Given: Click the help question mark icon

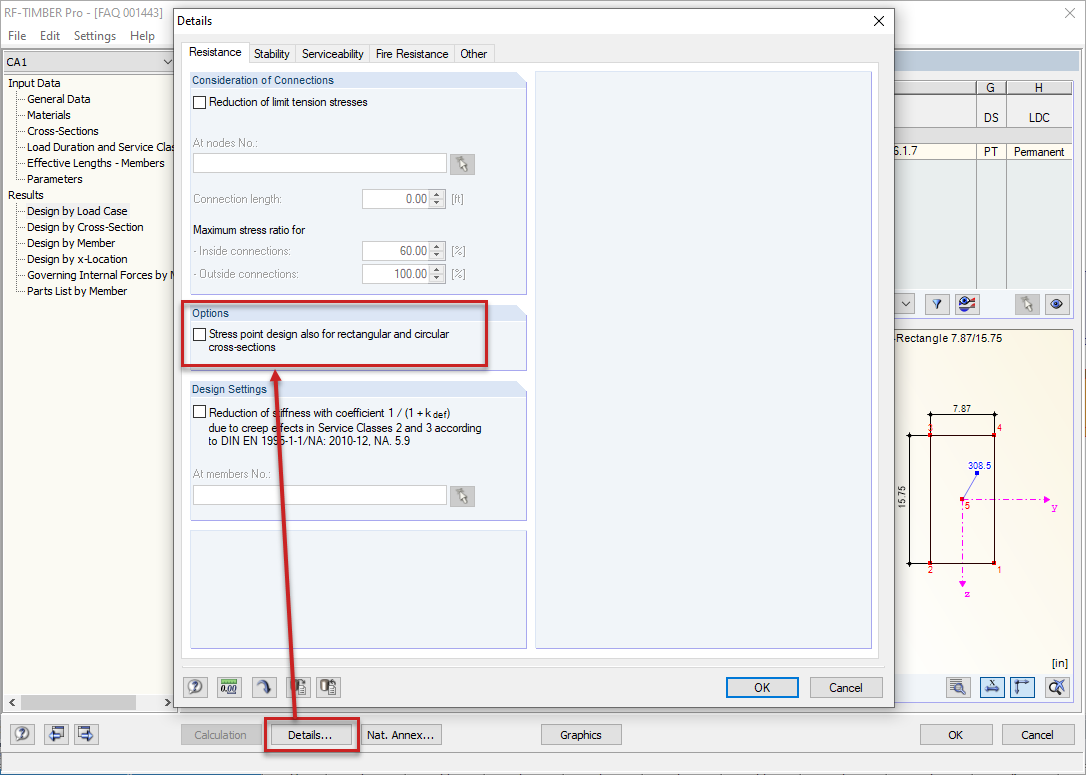Looking at the screenshot, I should click(x=195, y=687).
